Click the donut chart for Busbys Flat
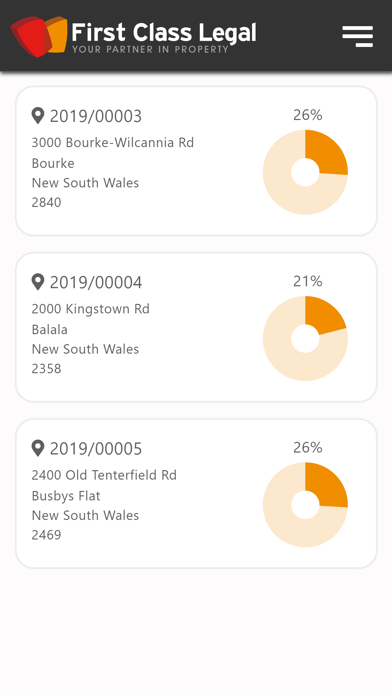This screenshot has width=392, height=696. (305, 505)
